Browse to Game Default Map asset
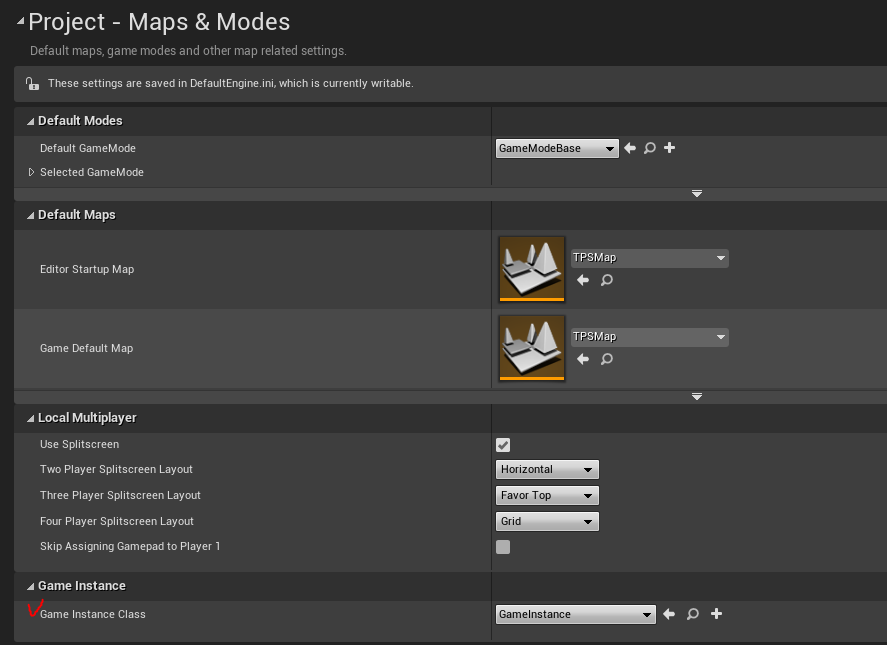 tap(606, 359)
